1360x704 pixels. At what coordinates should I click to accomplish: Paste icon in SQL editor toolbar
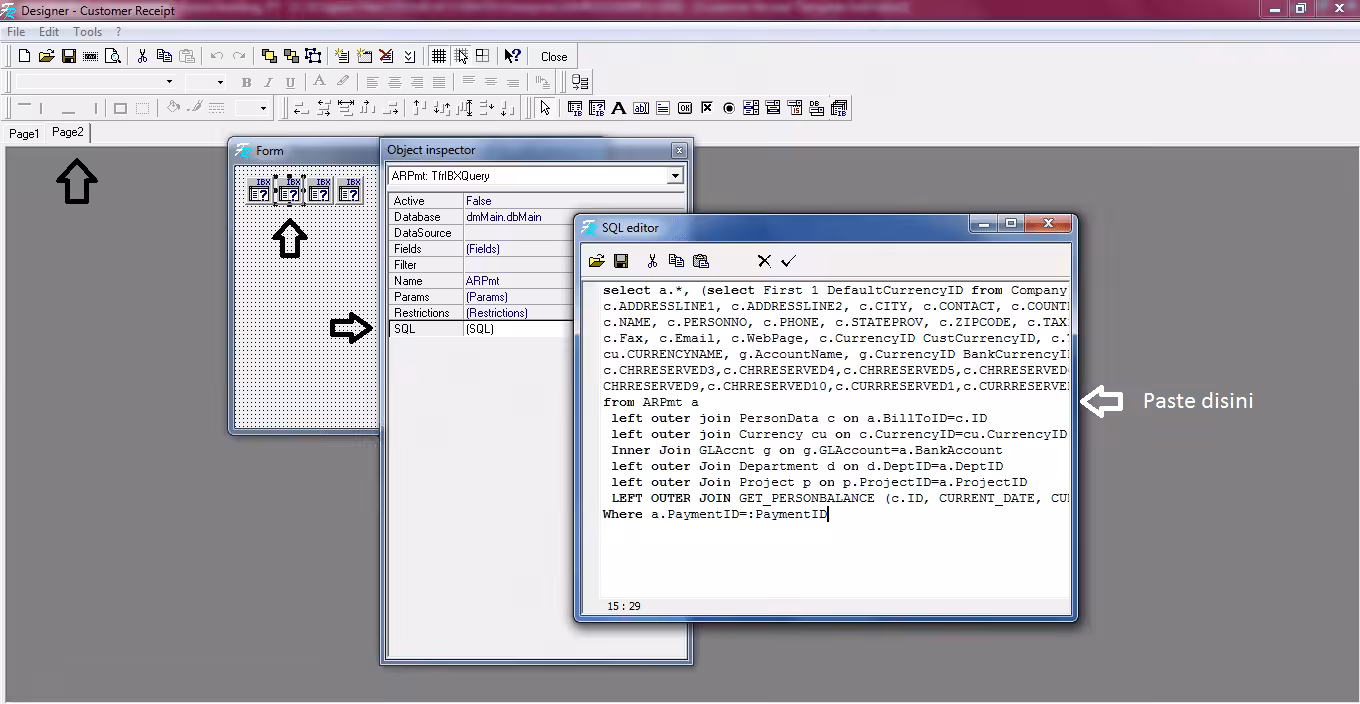(x=701, y=261)
